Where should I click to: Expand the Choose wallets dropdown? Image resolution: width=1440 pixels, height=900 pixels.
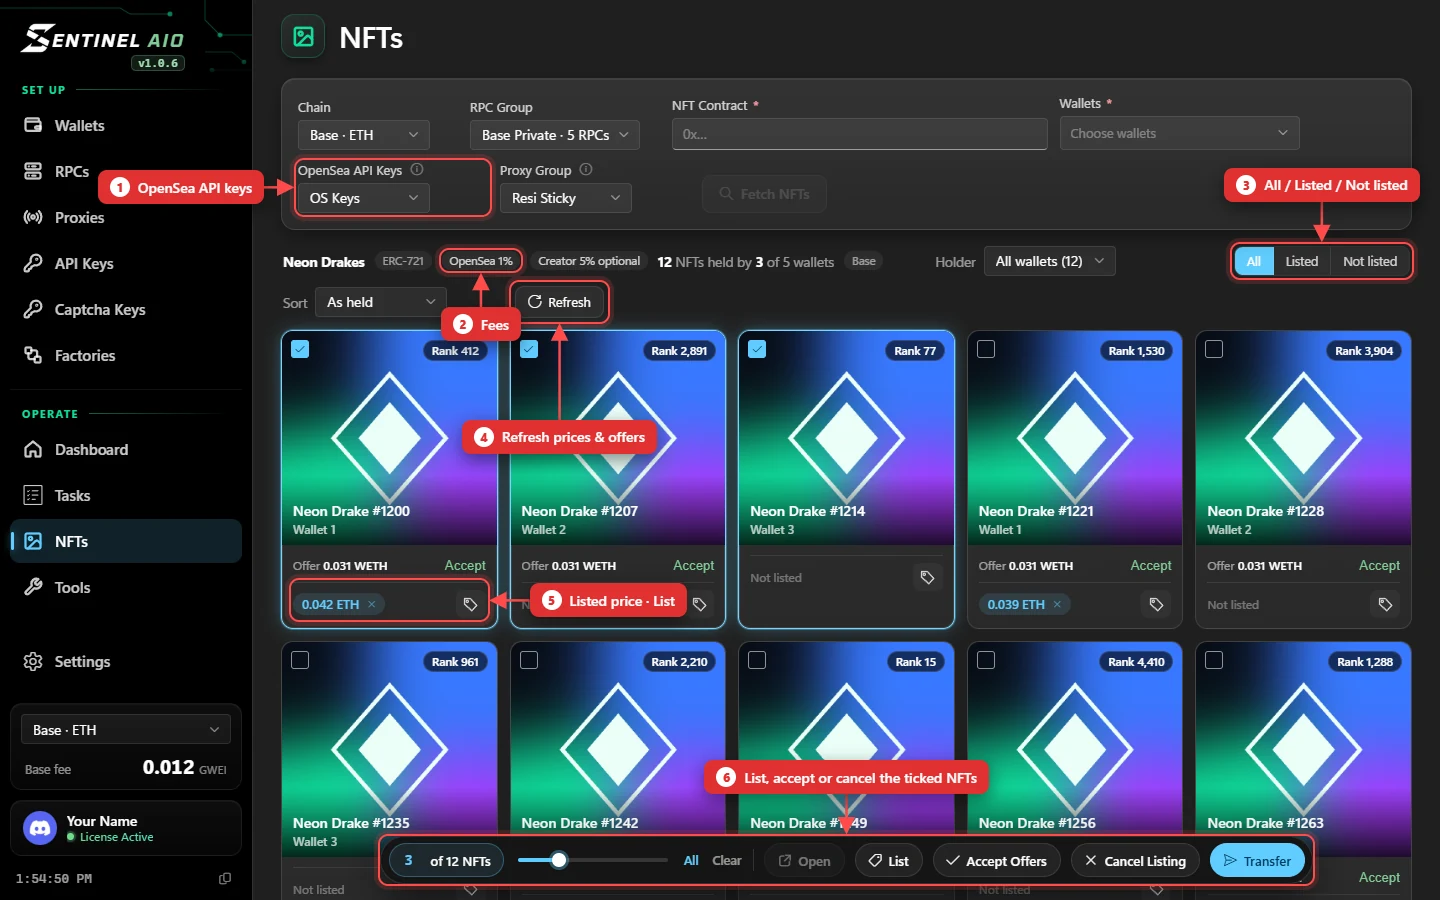click(1179, 133)
